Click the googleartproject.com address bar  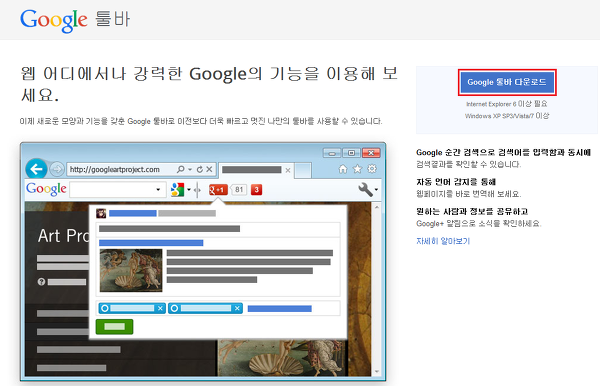(x=142, y=169)
